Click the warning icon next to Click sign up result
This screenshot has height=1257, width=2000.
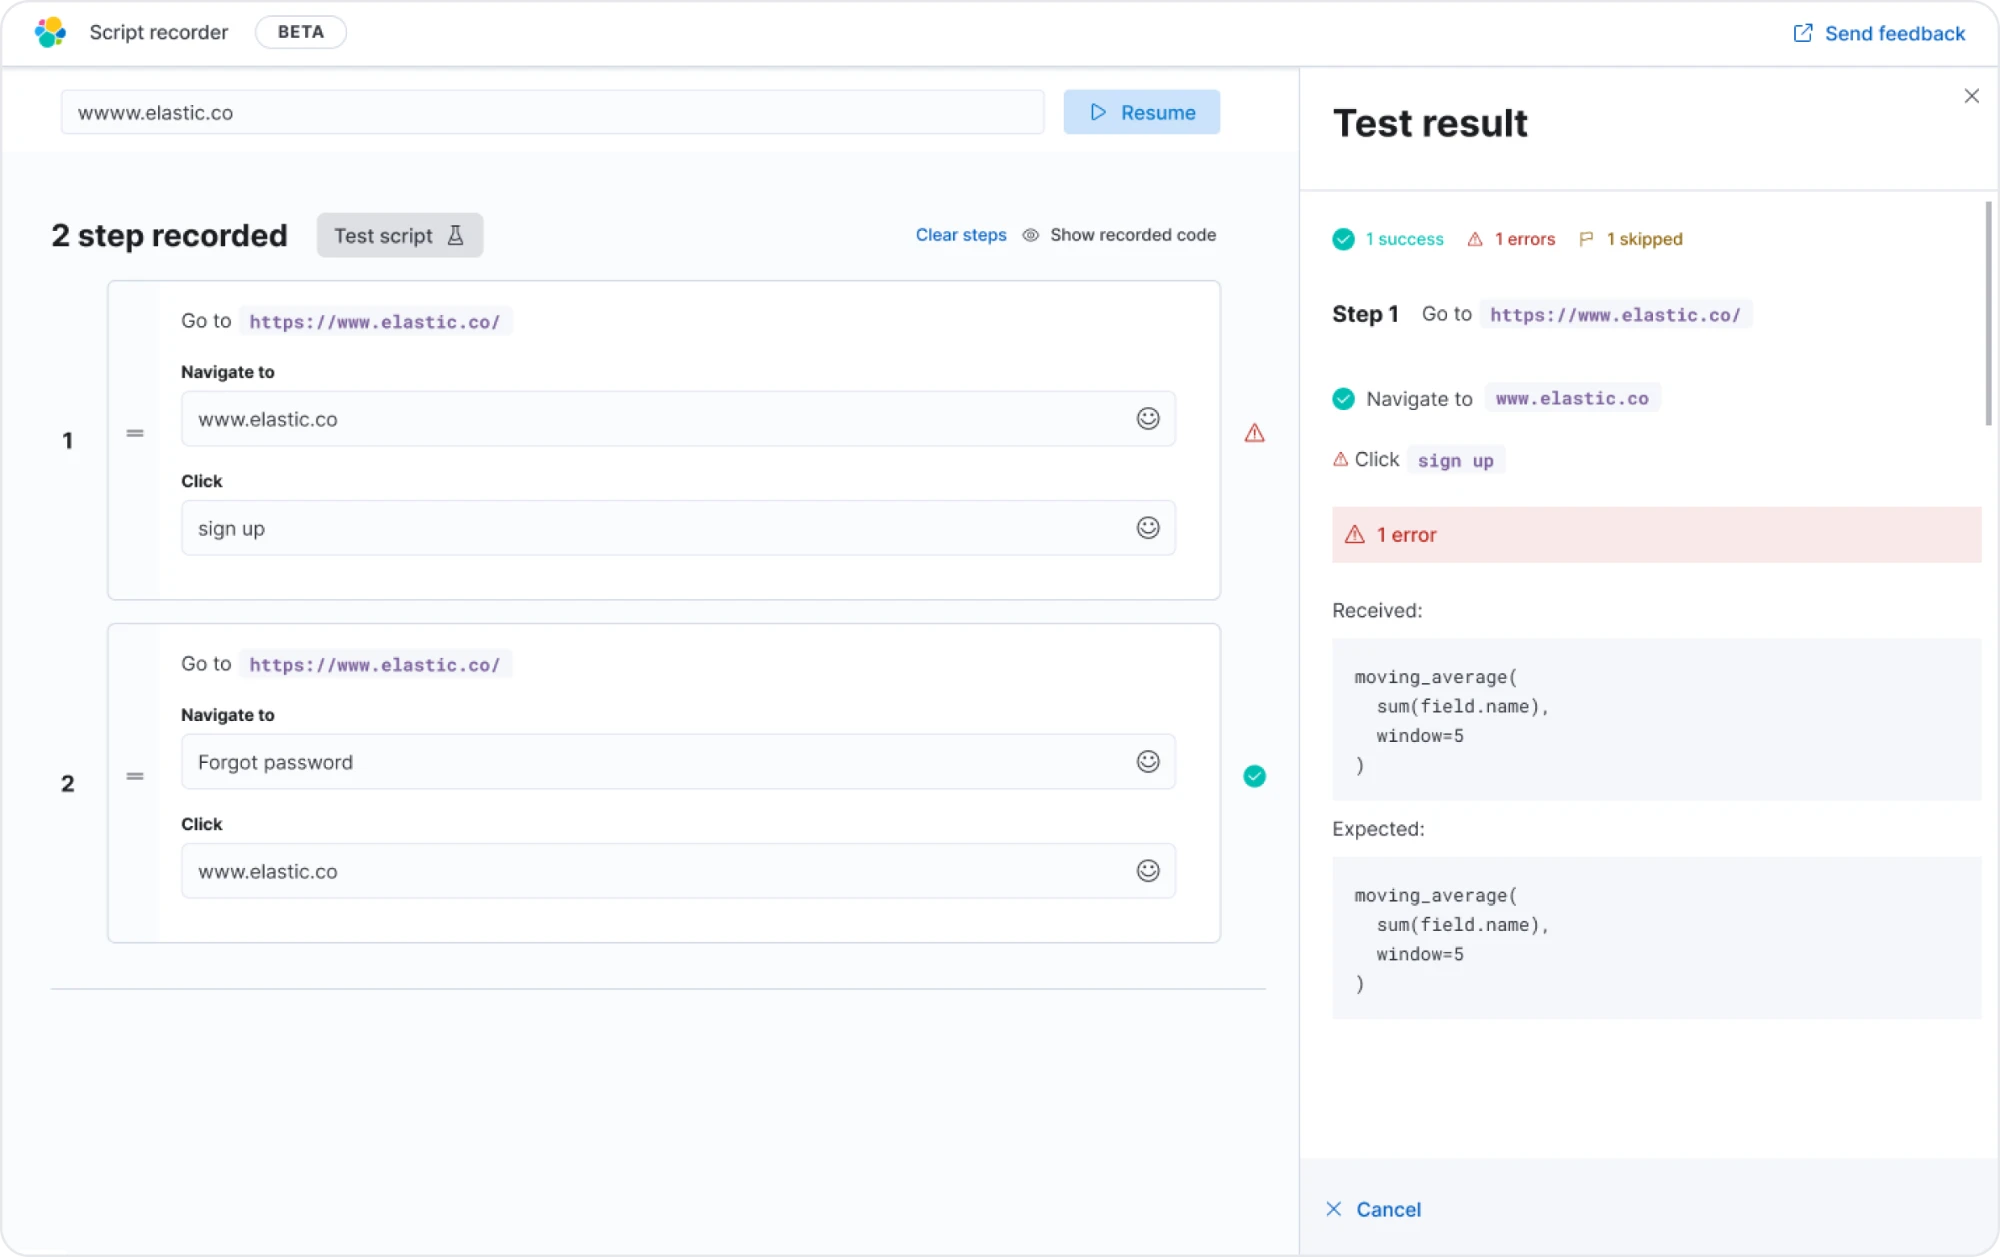click(x=1341, y=460)
